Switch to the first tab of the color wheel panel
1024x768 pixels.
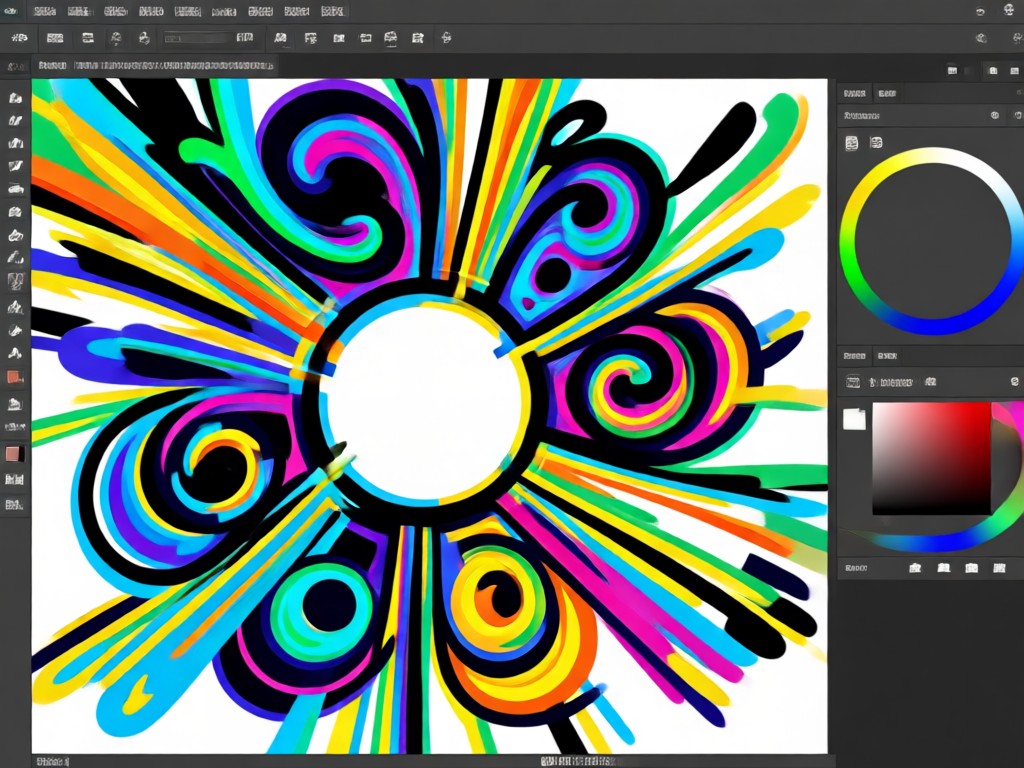tap(854, 93)
